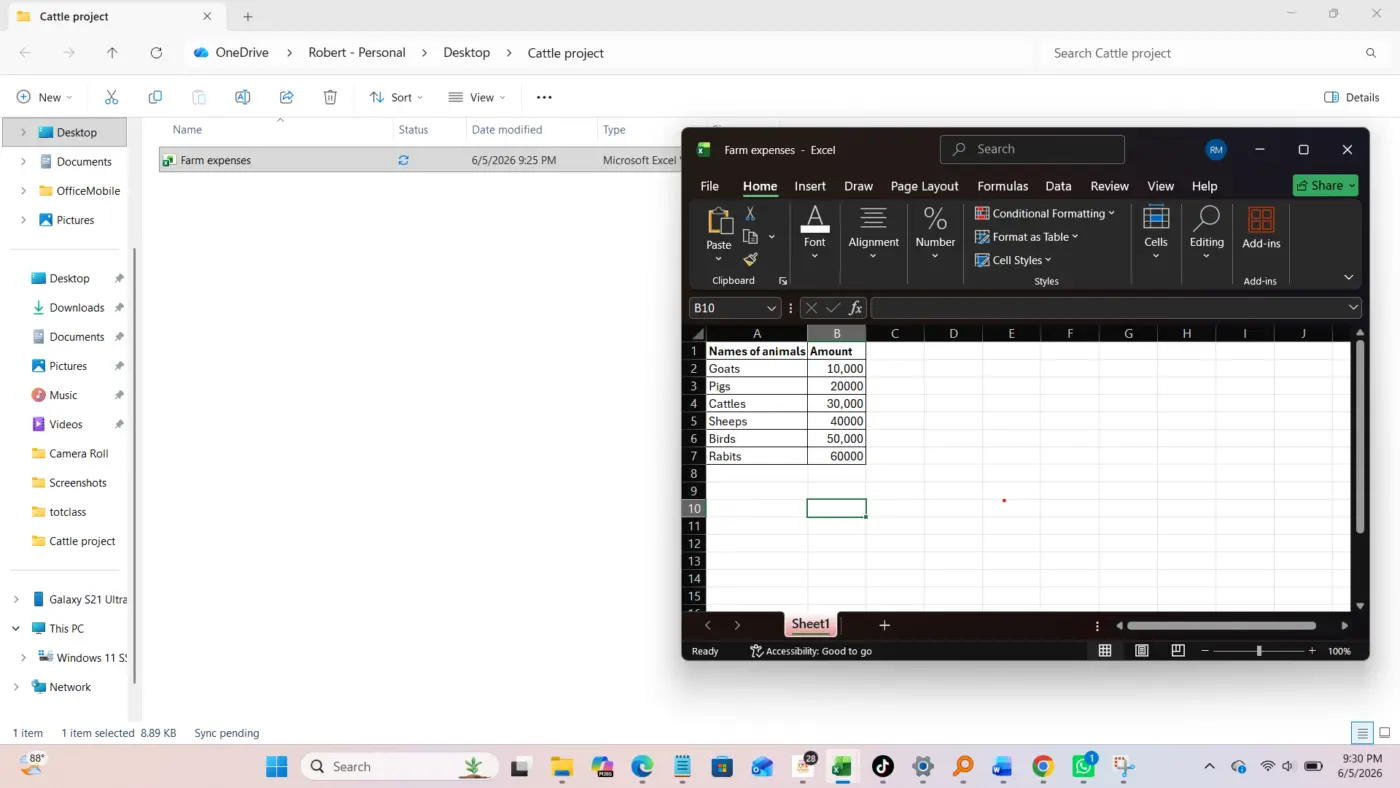Open the See more ellipsis in File Explorer

(544, 97)
